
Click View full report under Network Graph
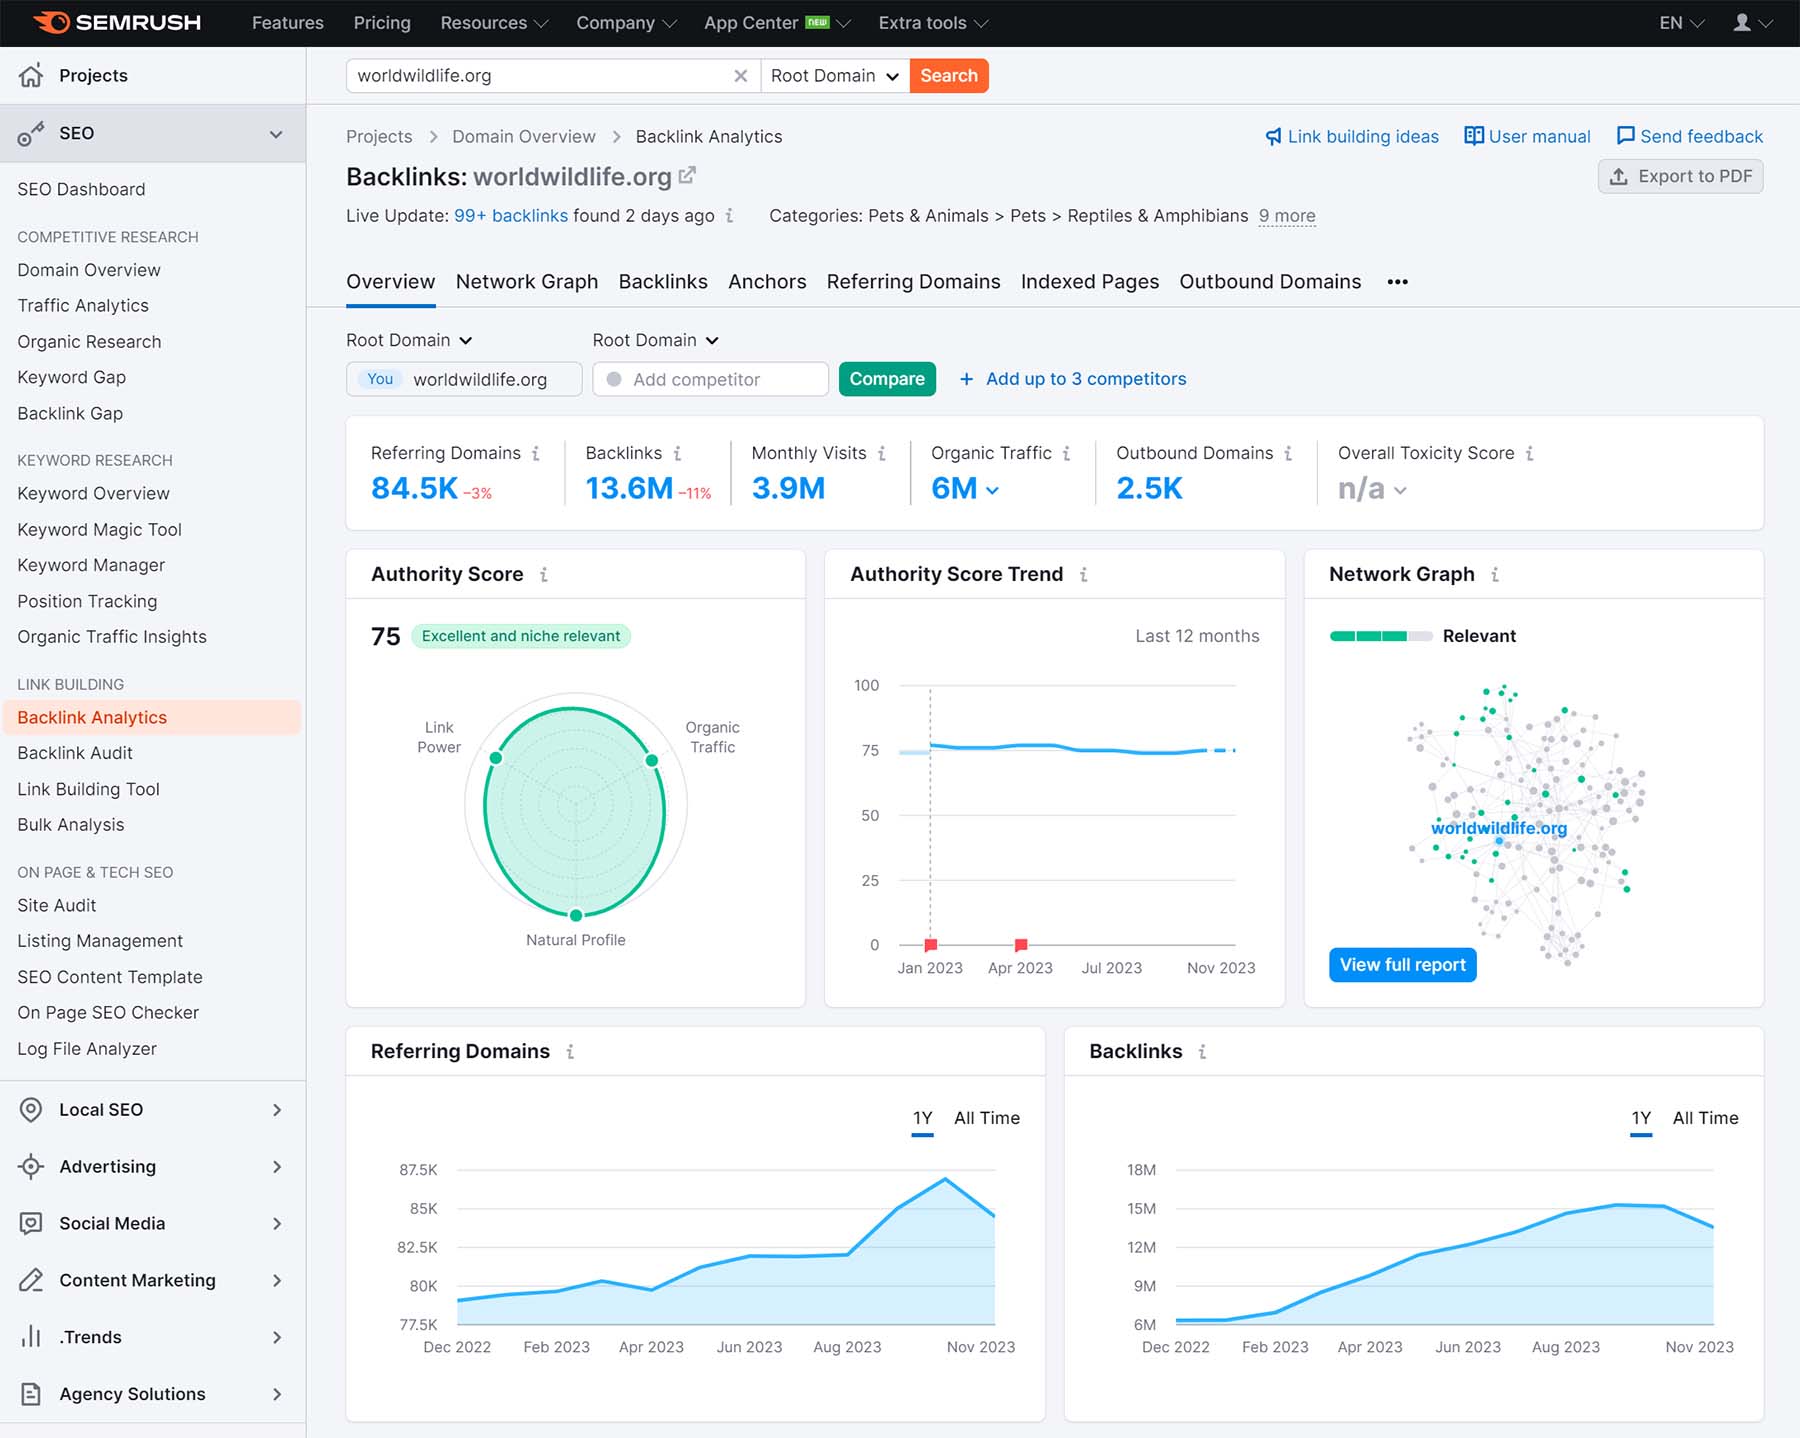point(1401,964)
